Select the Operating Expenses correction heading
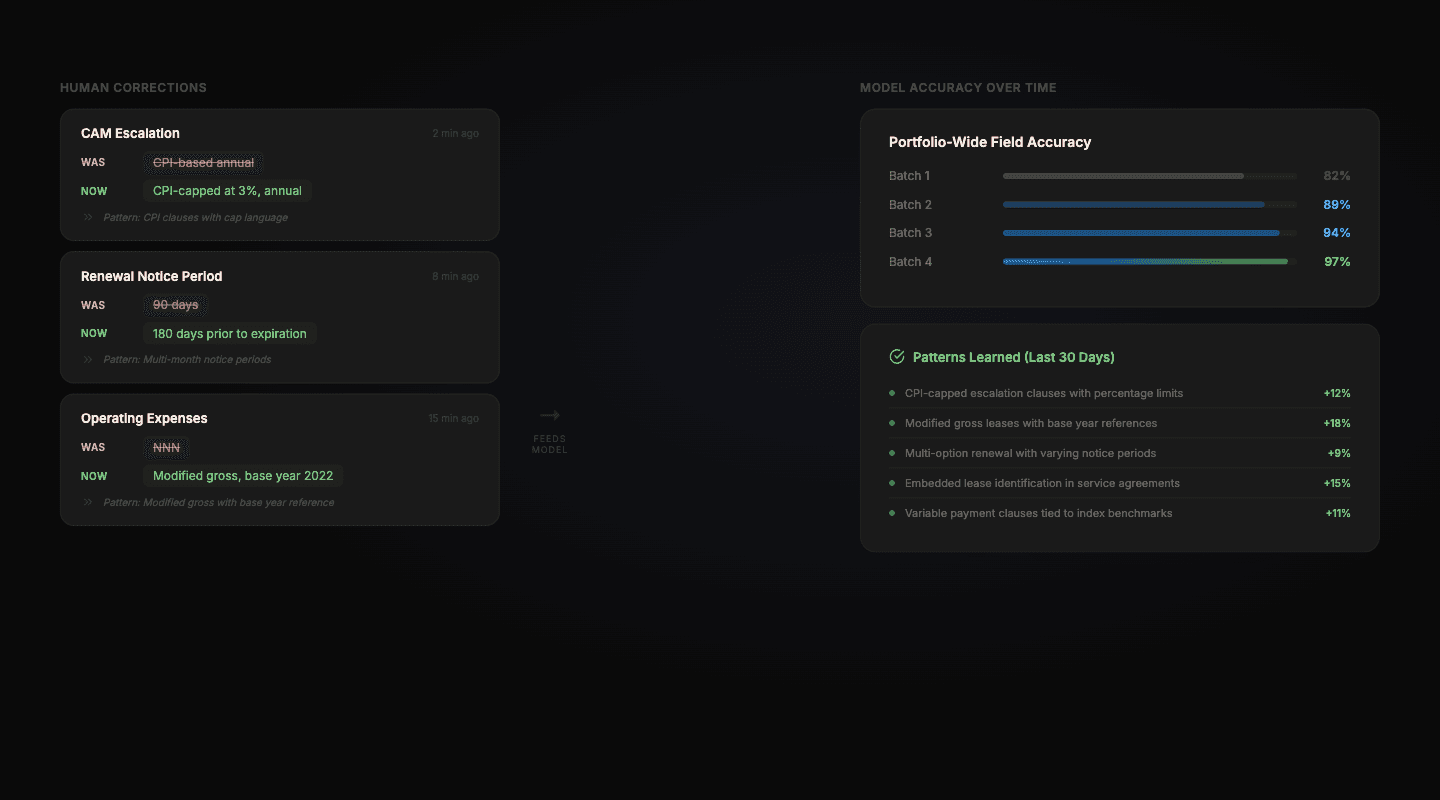Viewport: 1440px width, 800px height. coord(144,418)
